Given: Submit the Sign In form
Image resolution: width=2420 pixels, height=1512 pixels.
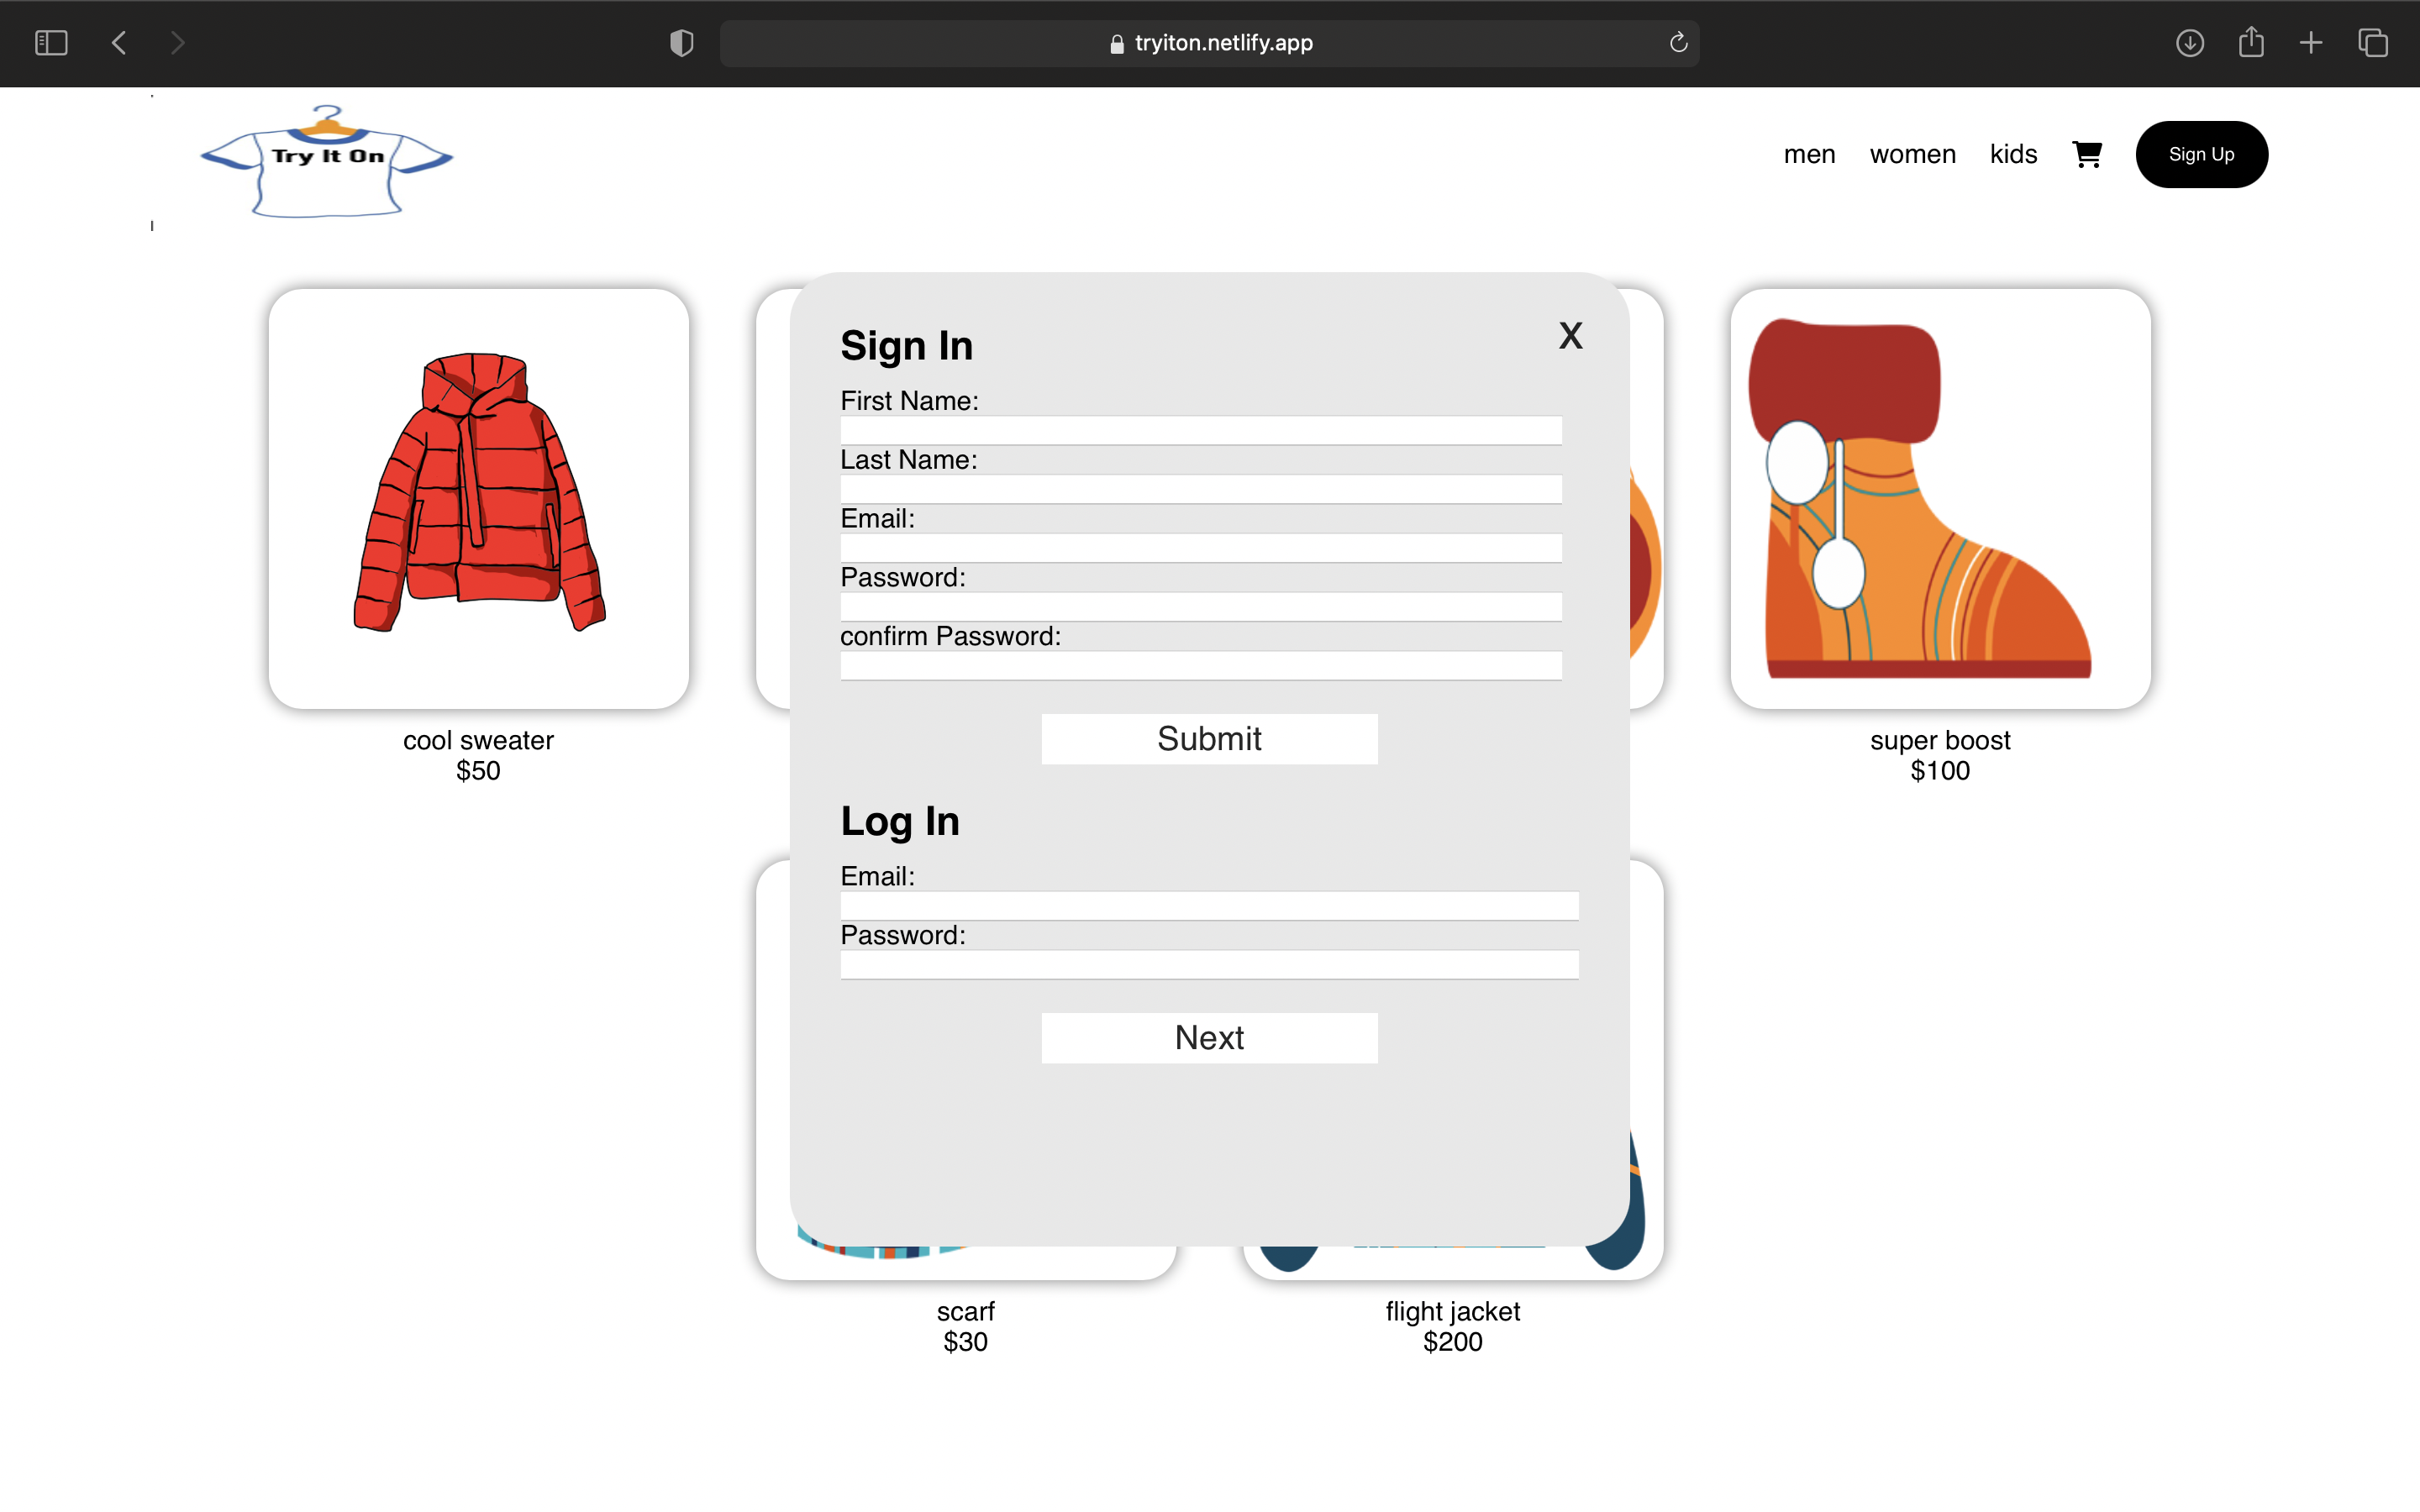Looking at the screenshot, I should point(1209,739).
